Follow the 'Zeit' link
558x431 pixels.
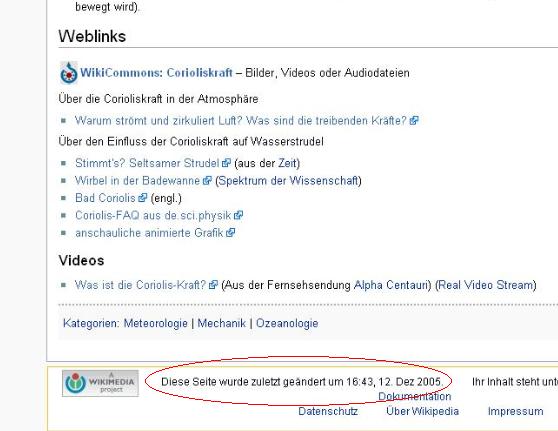tap(287, 163)
